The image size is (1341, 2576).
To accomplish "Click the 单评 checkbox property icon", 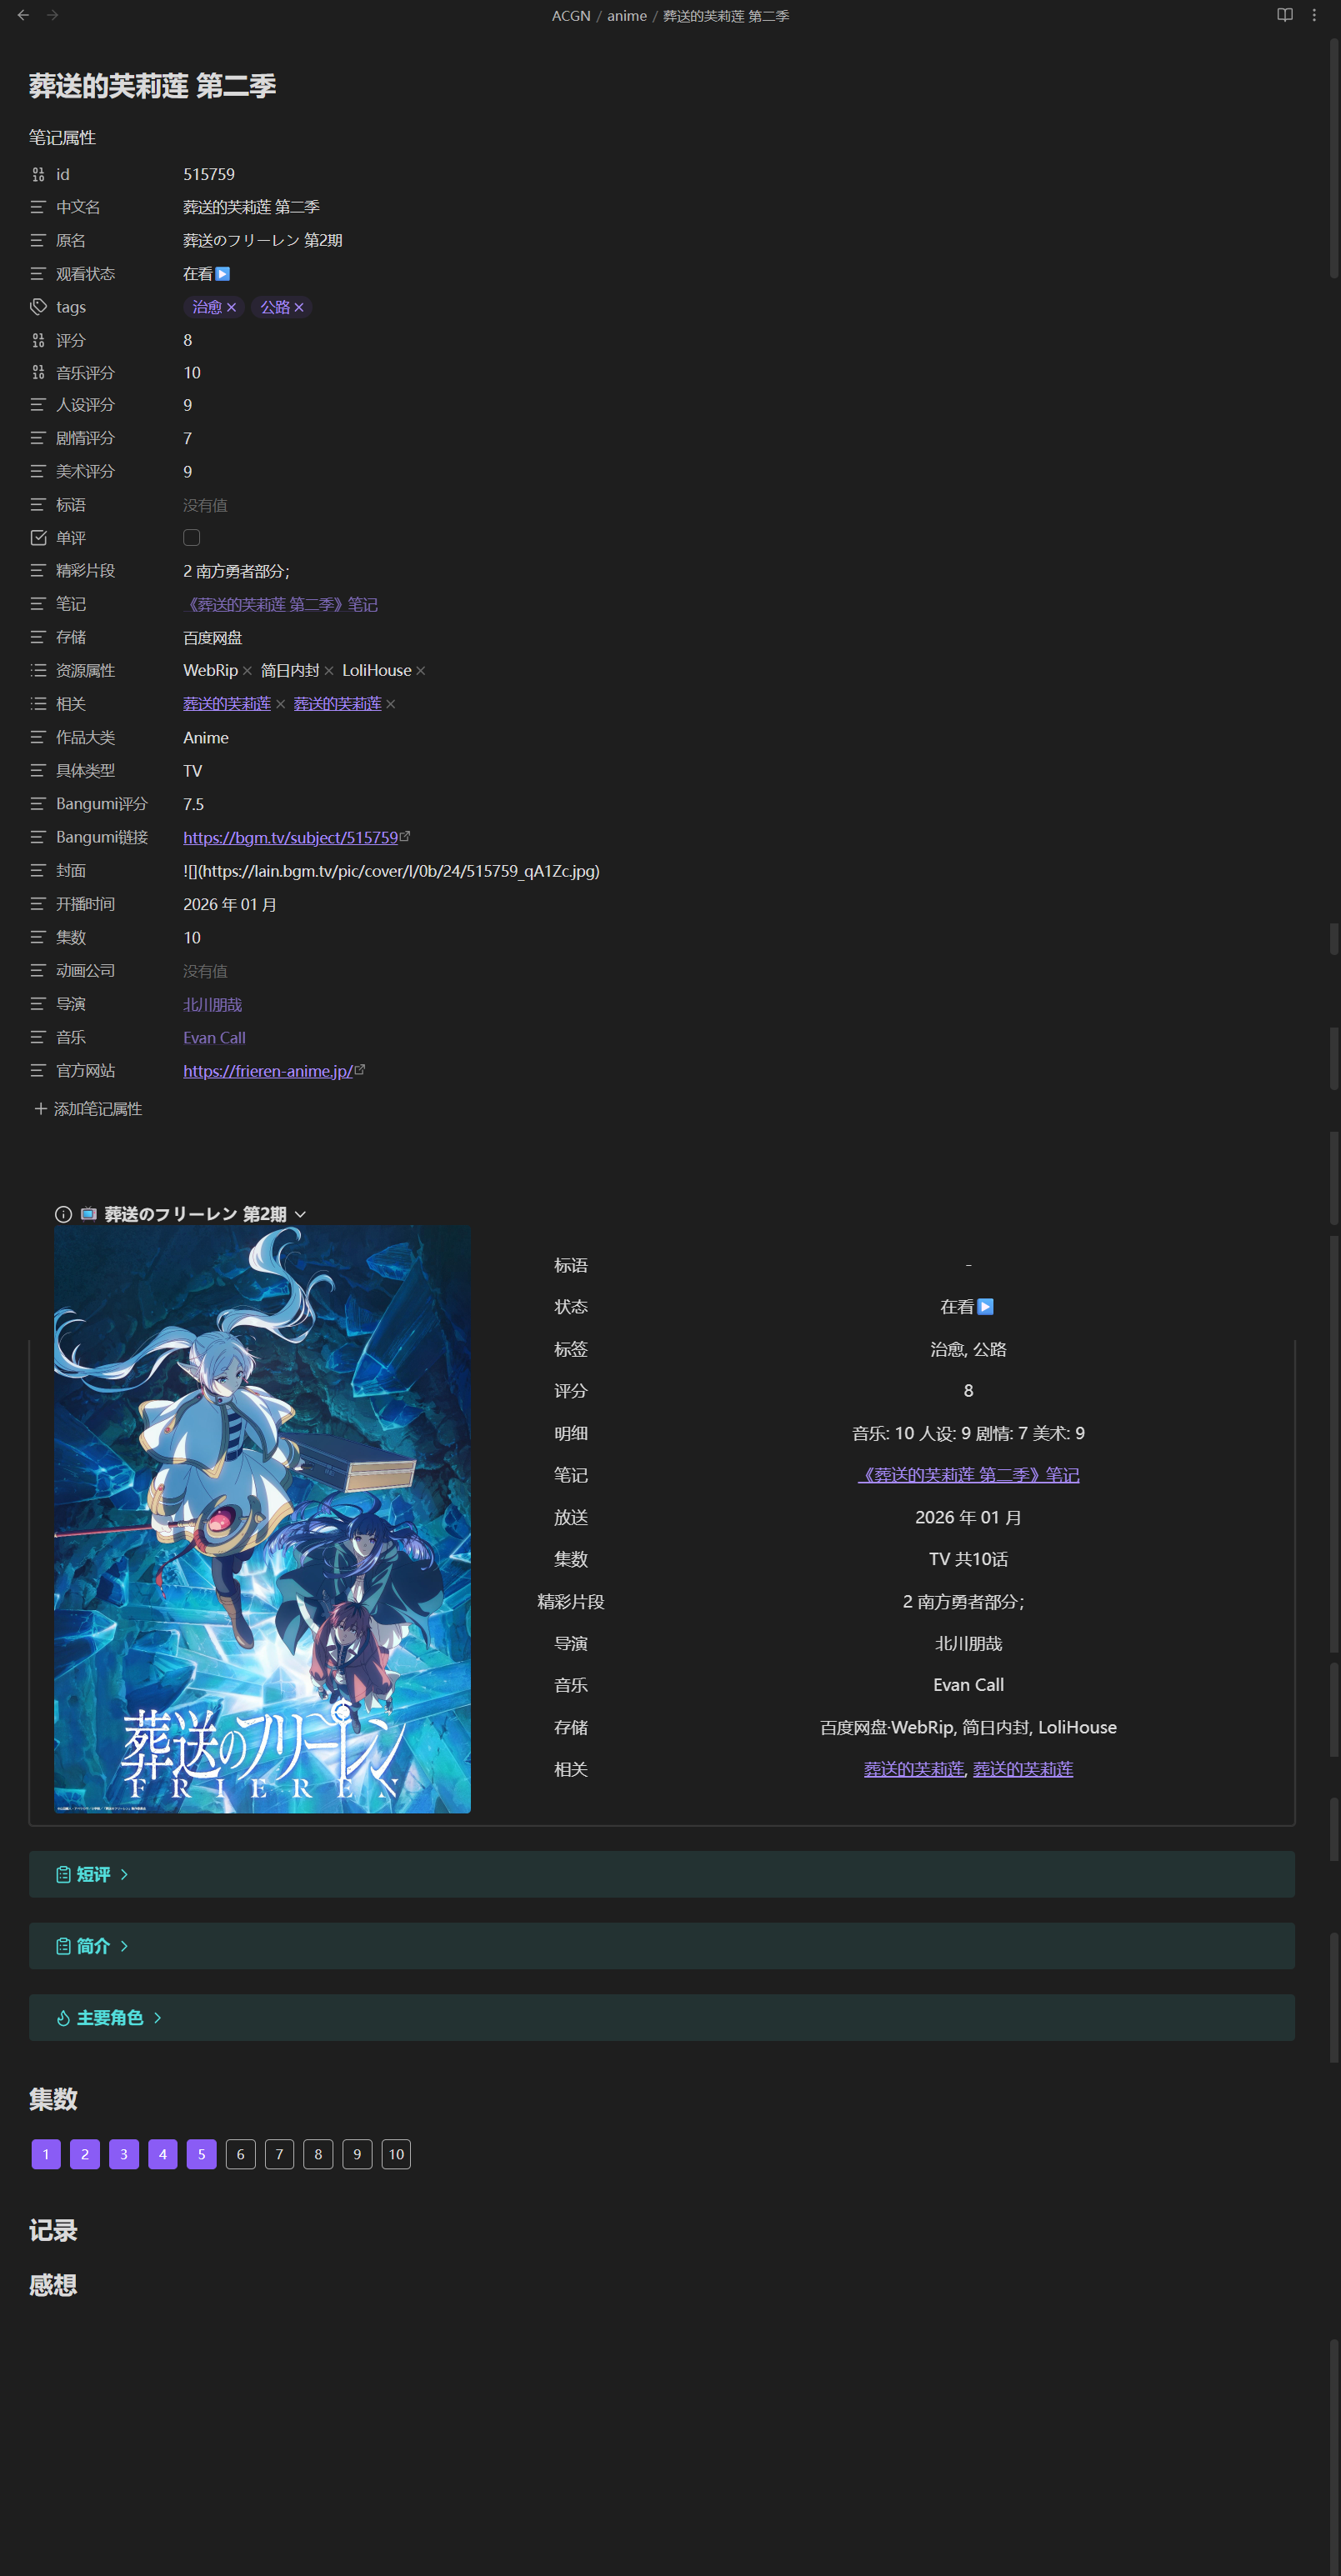I will coord(38,538).
